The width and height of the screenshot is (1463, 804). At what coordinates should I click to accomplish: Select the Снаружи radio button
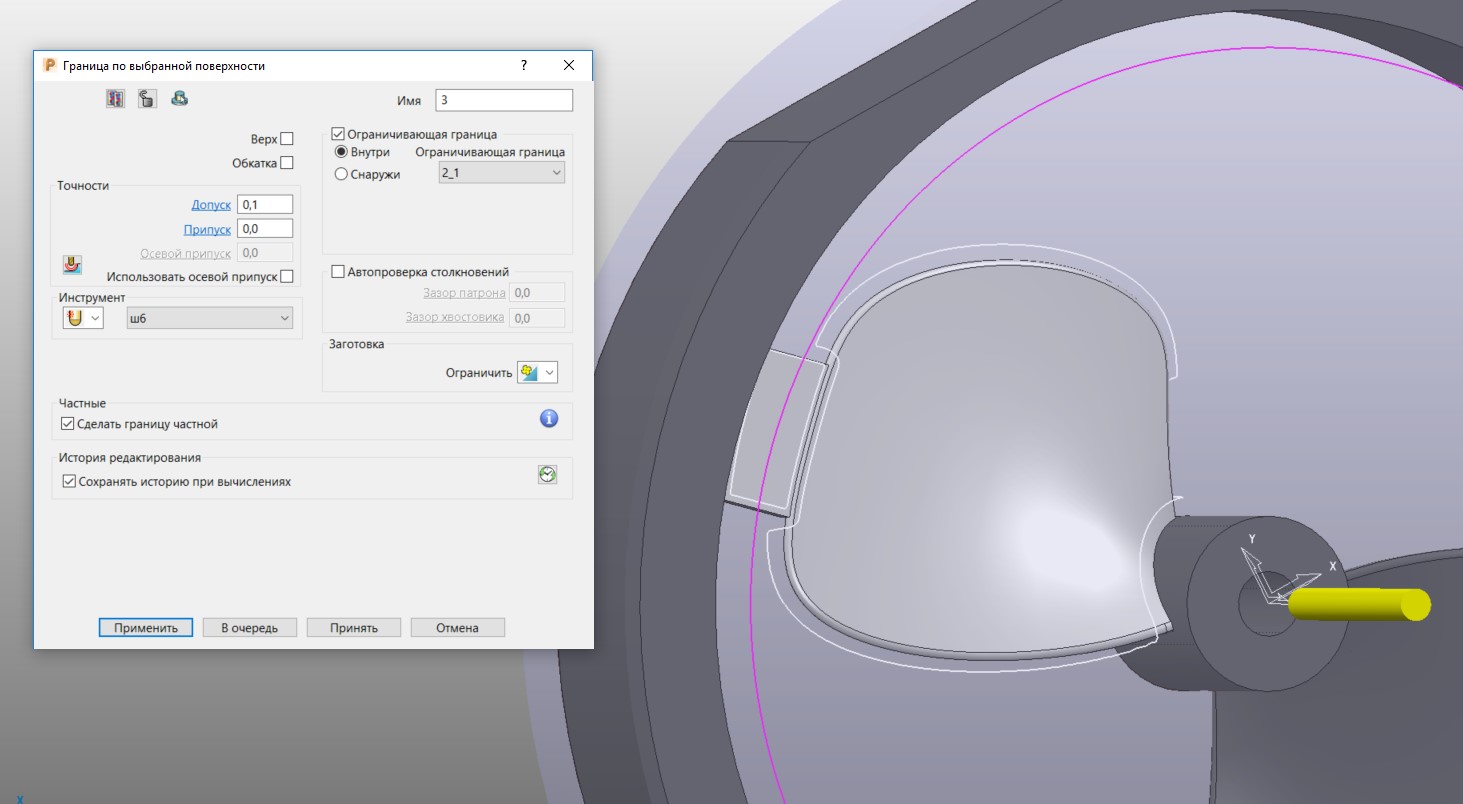[x=341, y=174]
